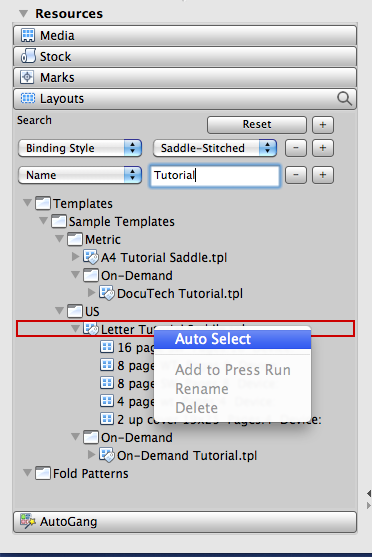Choose Add to Press Run menu item

click(x=233, y=370)
